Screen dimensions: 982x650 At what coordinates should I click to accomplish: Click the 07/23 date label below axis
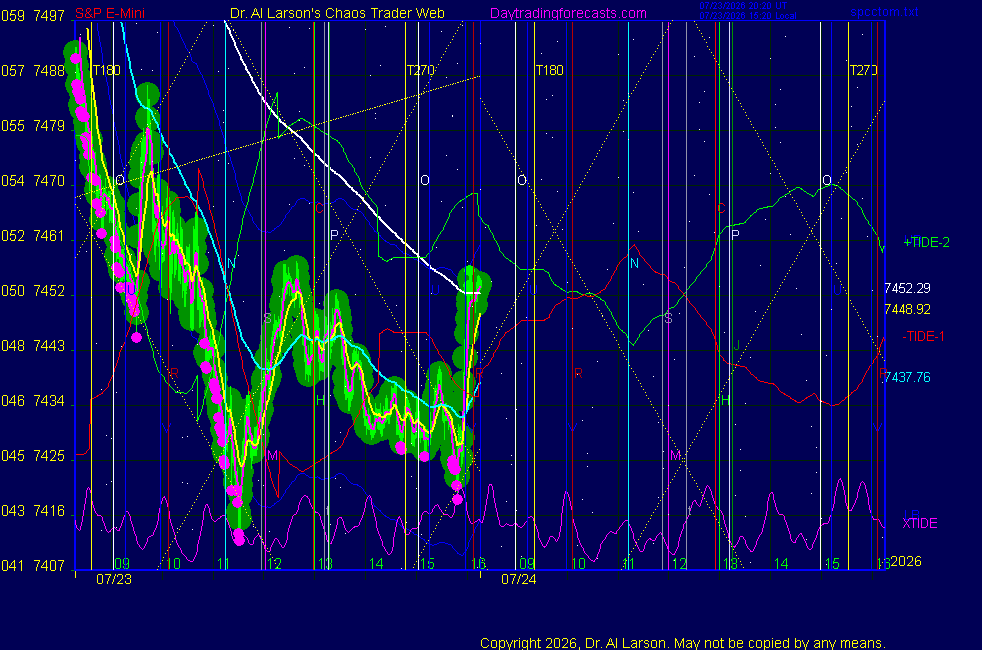[x=114, y=579]
